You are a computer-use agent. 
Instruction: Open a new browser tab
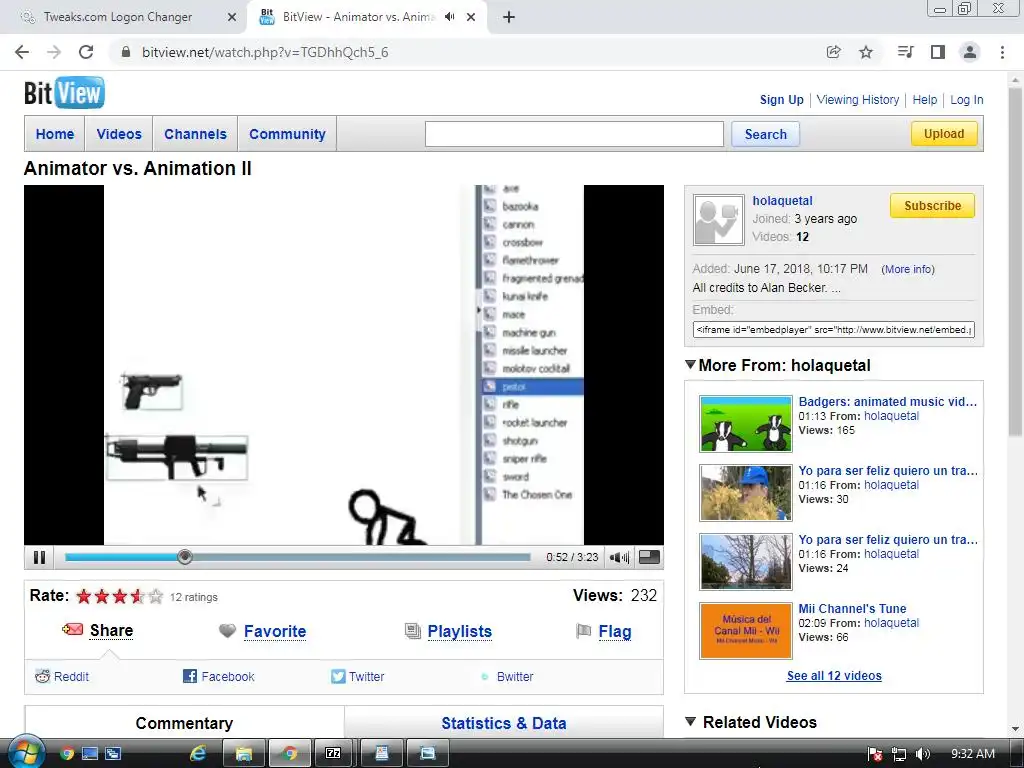pos(509,17)
